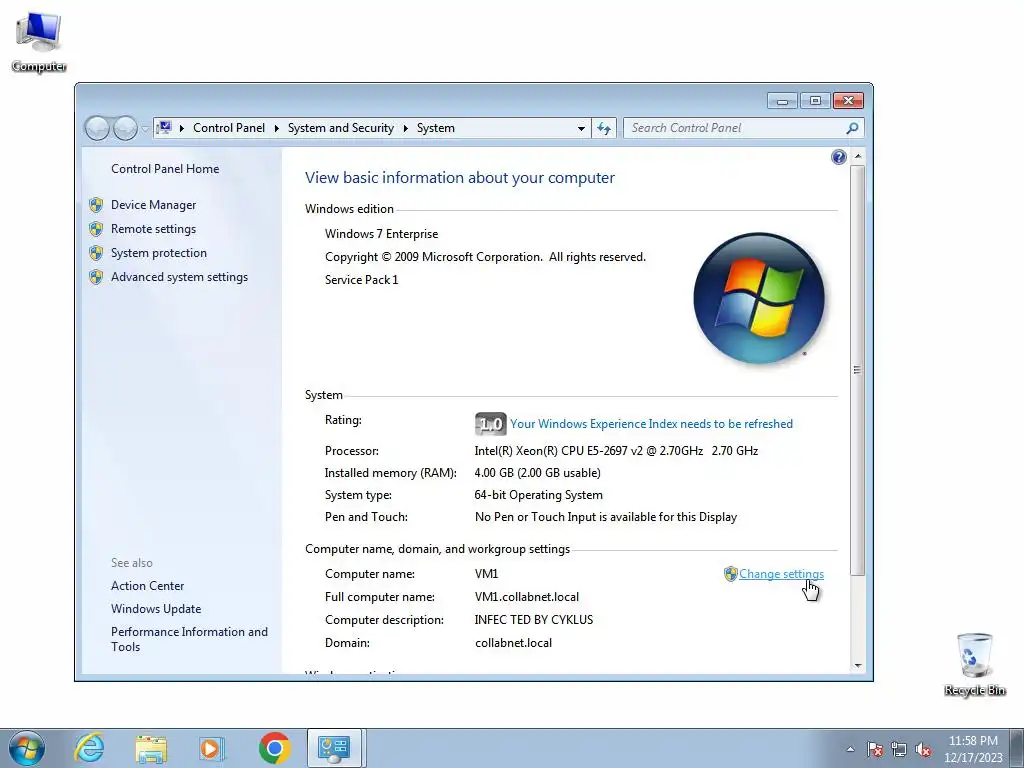Open Remote settings

click(x=153, y=229)
